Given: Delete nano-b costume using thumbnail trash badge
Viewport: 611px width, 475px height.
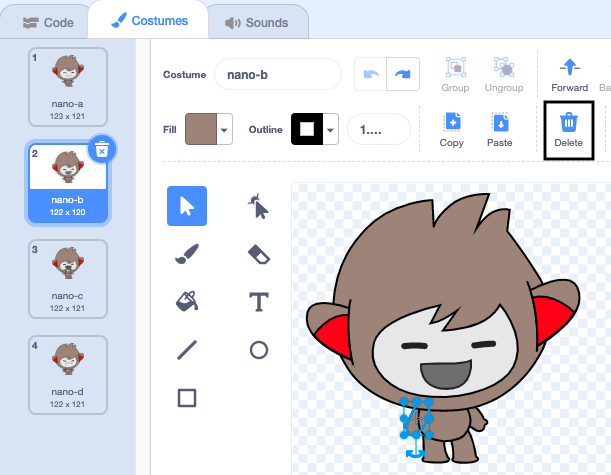Looking at the screenshot, I should (101, 150).
